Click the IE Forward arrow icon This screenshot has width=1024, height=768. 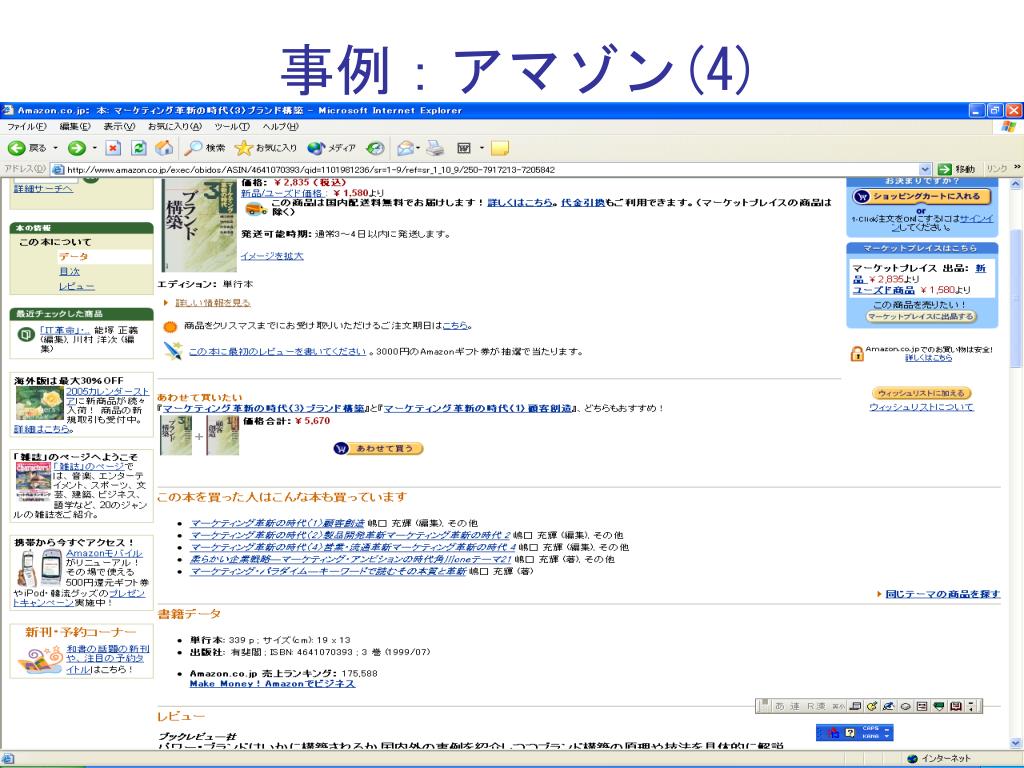tap(76, 148)
